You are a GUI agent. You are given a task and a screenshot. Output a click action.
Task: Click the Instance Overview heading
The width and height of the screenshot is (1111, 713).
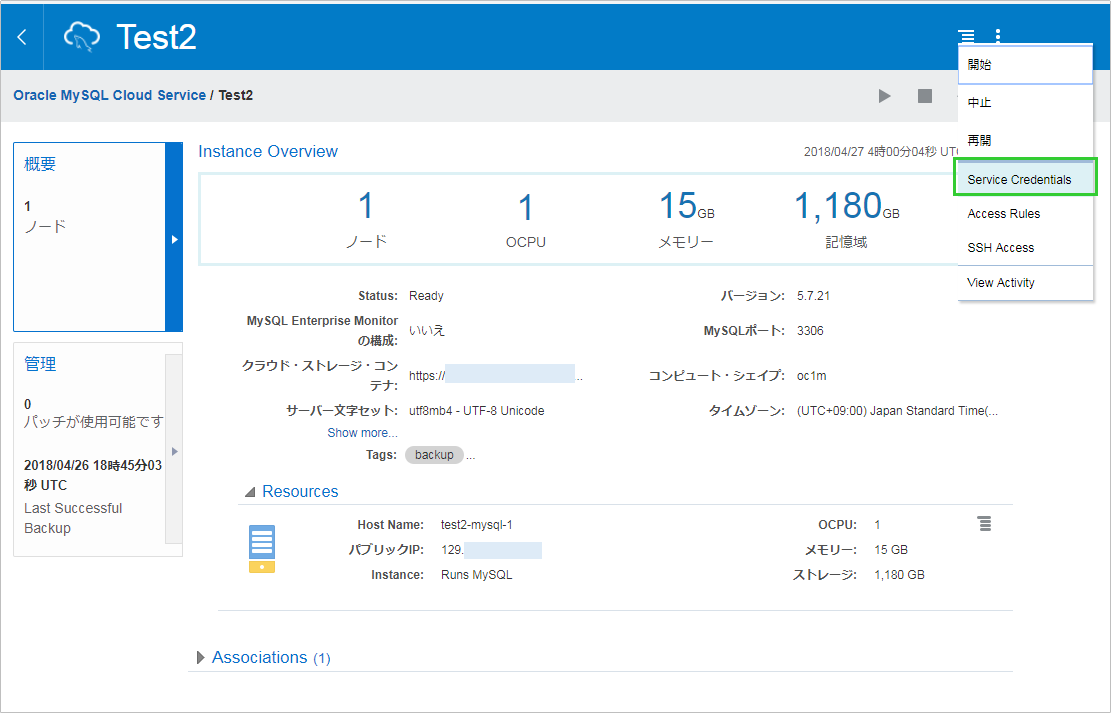268,151
